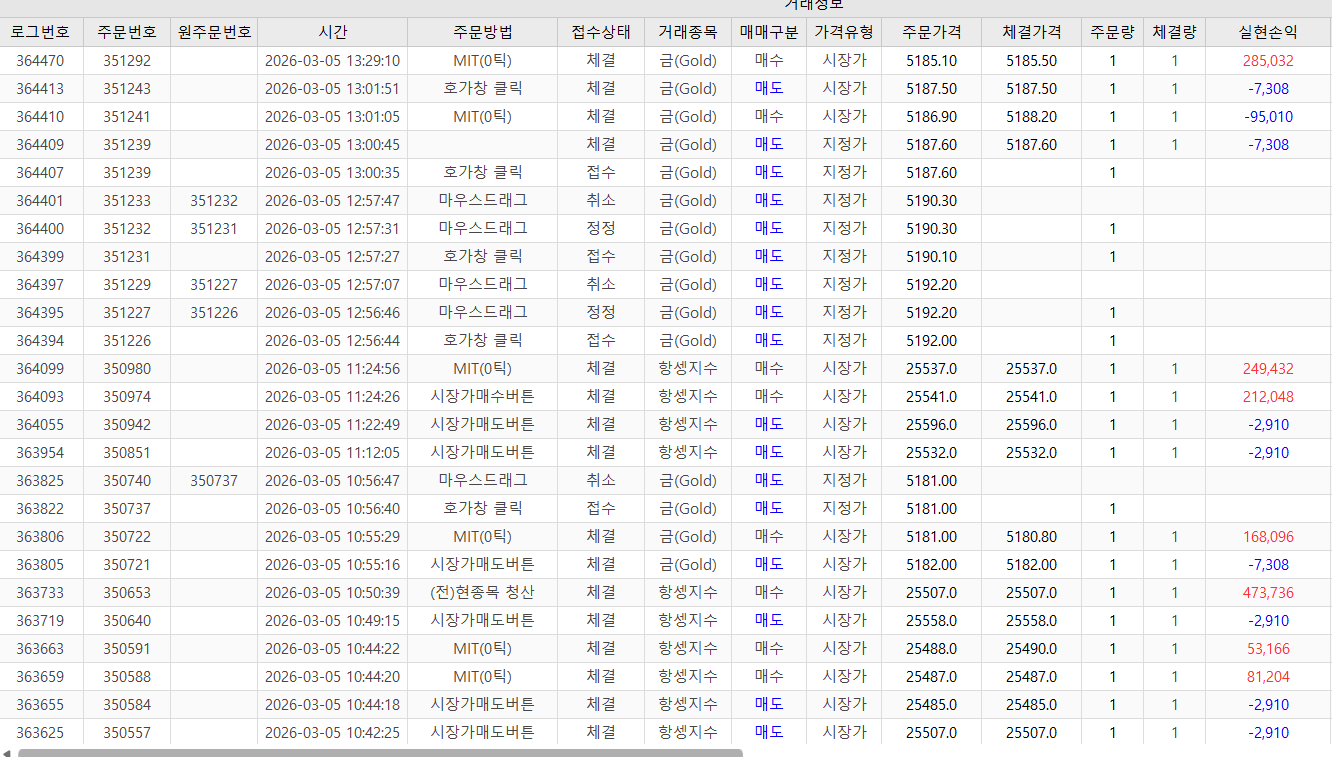Click time cell 2026-03-05 13:01:05

point(332,116)
